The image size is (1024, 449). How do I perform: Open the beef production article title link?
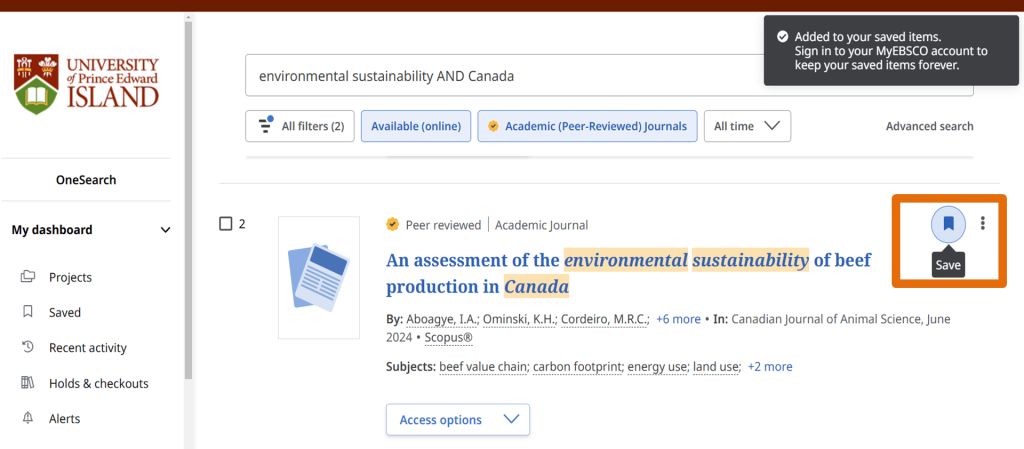pos(627,273)
